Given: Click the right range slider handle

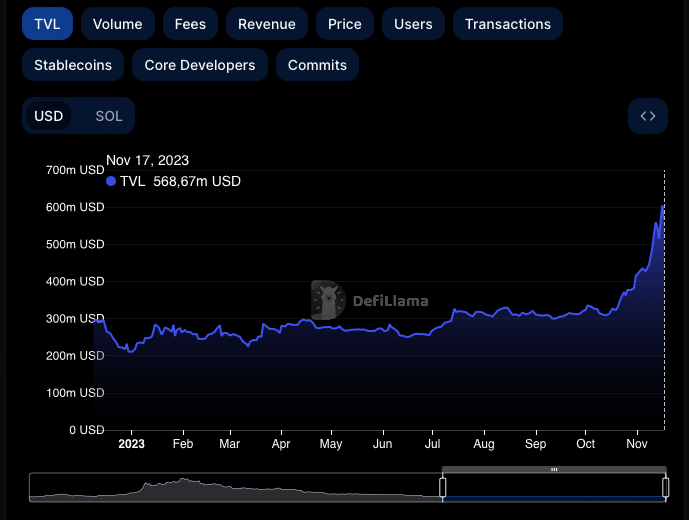Looking at the screenshot, I should coord(665,487).
